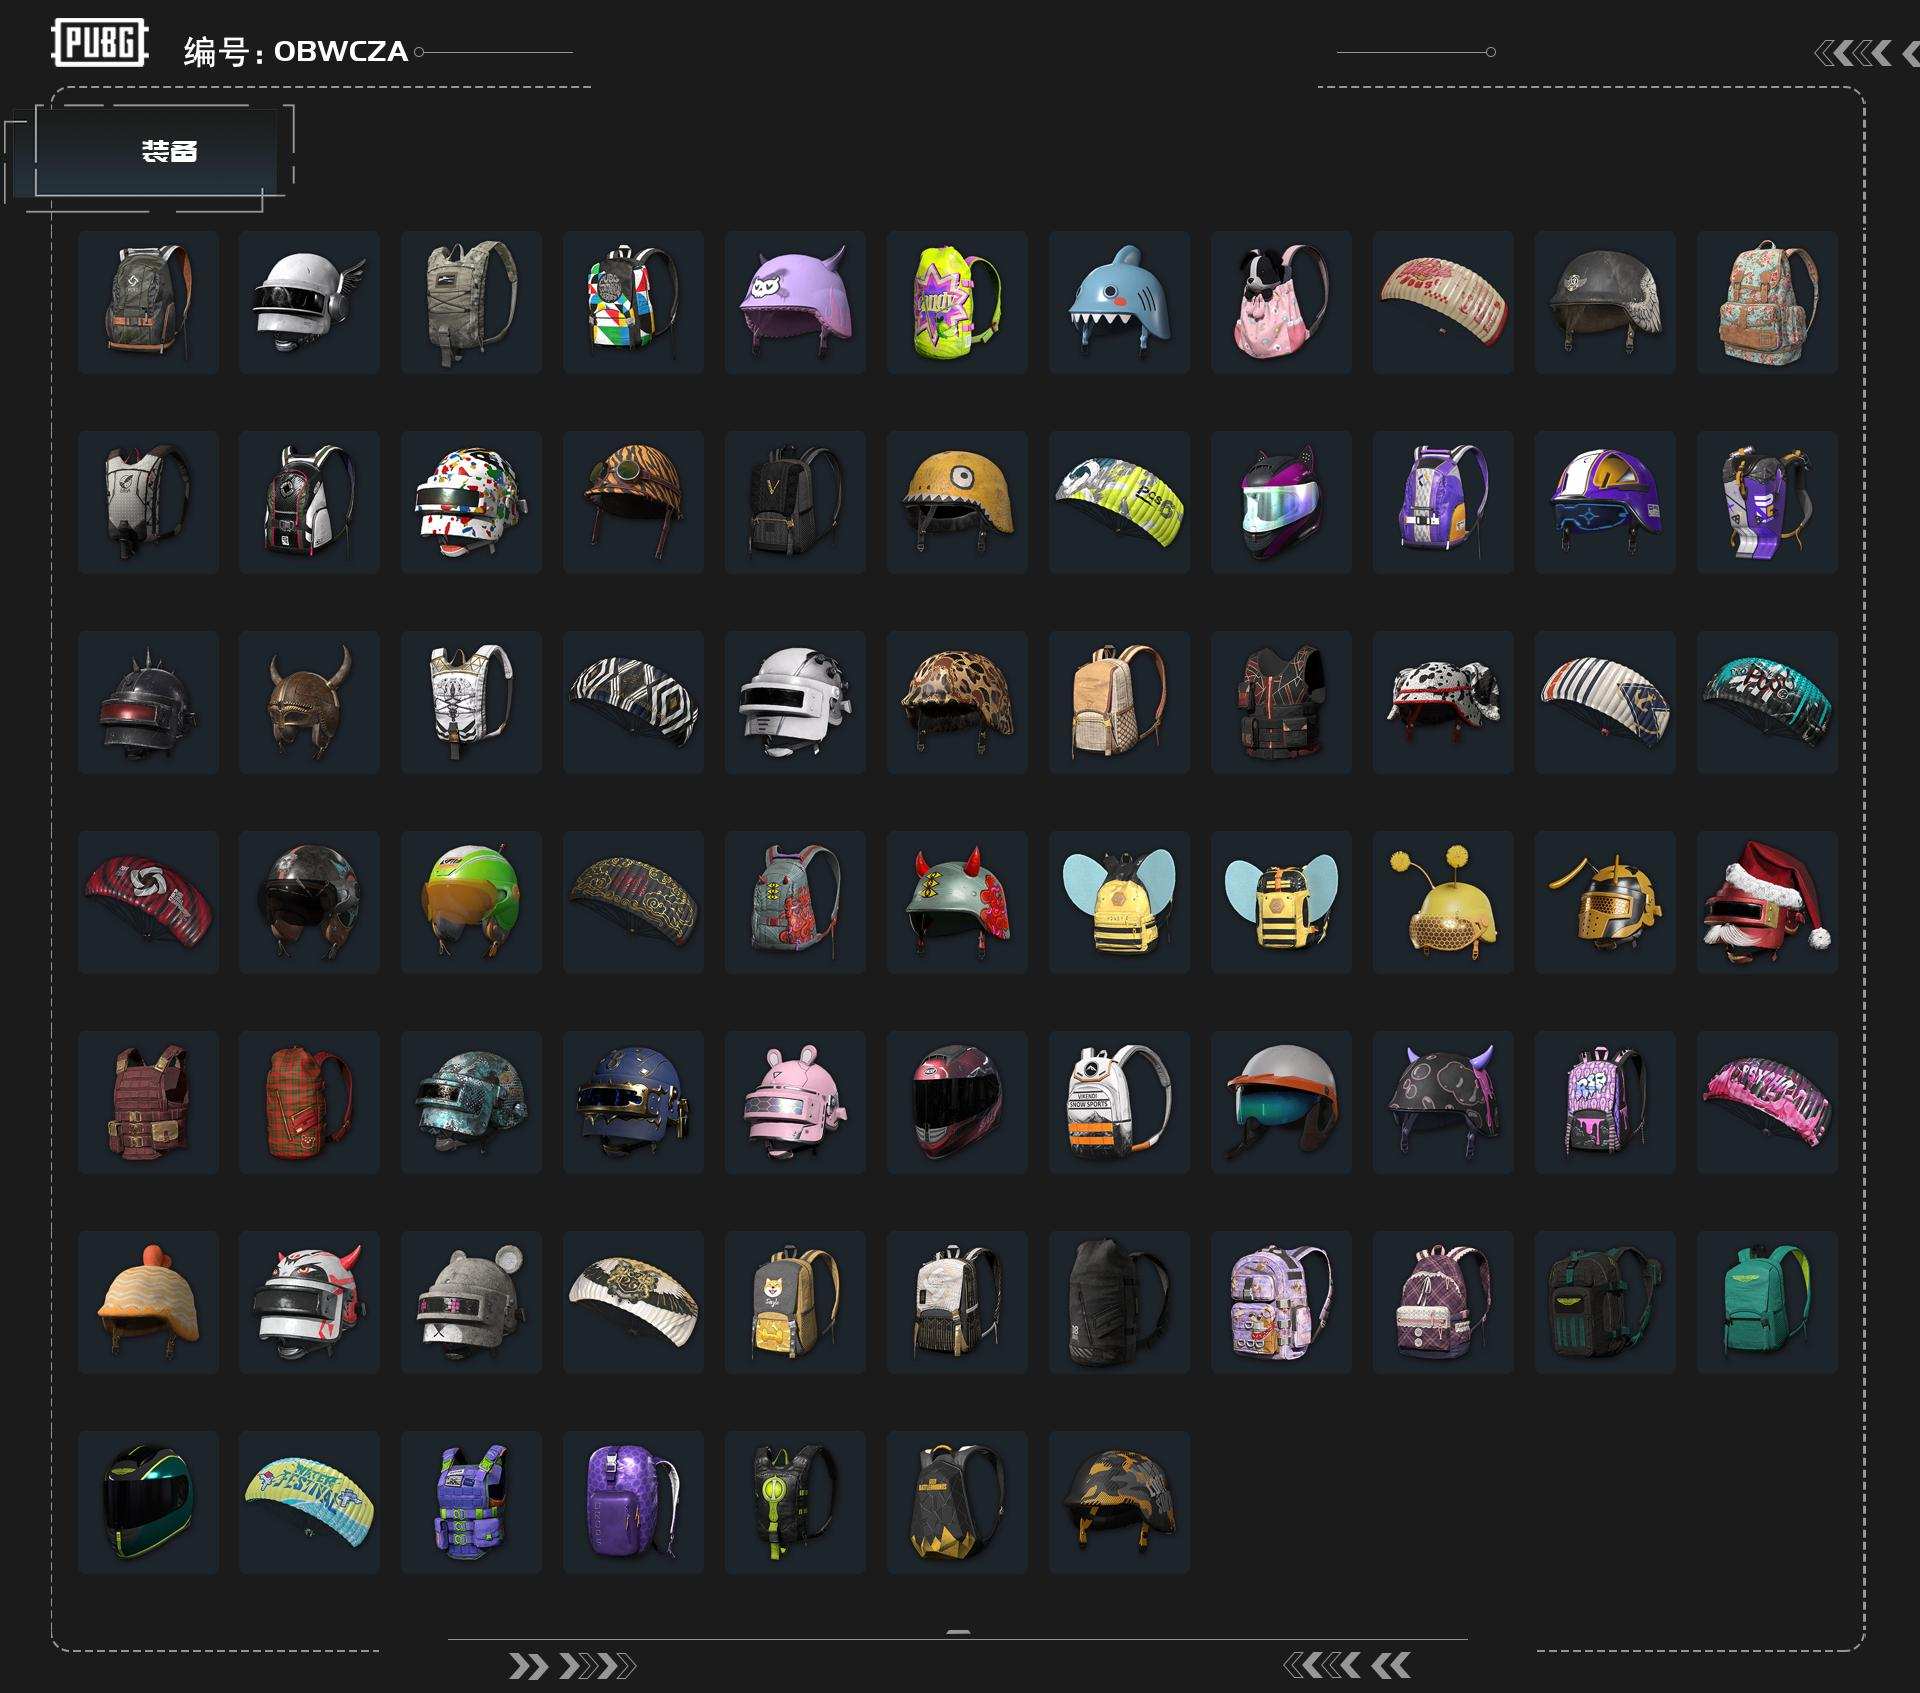Pick the orange chick-crest beanie helmet
The image size is (1920, 1693).
148,1302
